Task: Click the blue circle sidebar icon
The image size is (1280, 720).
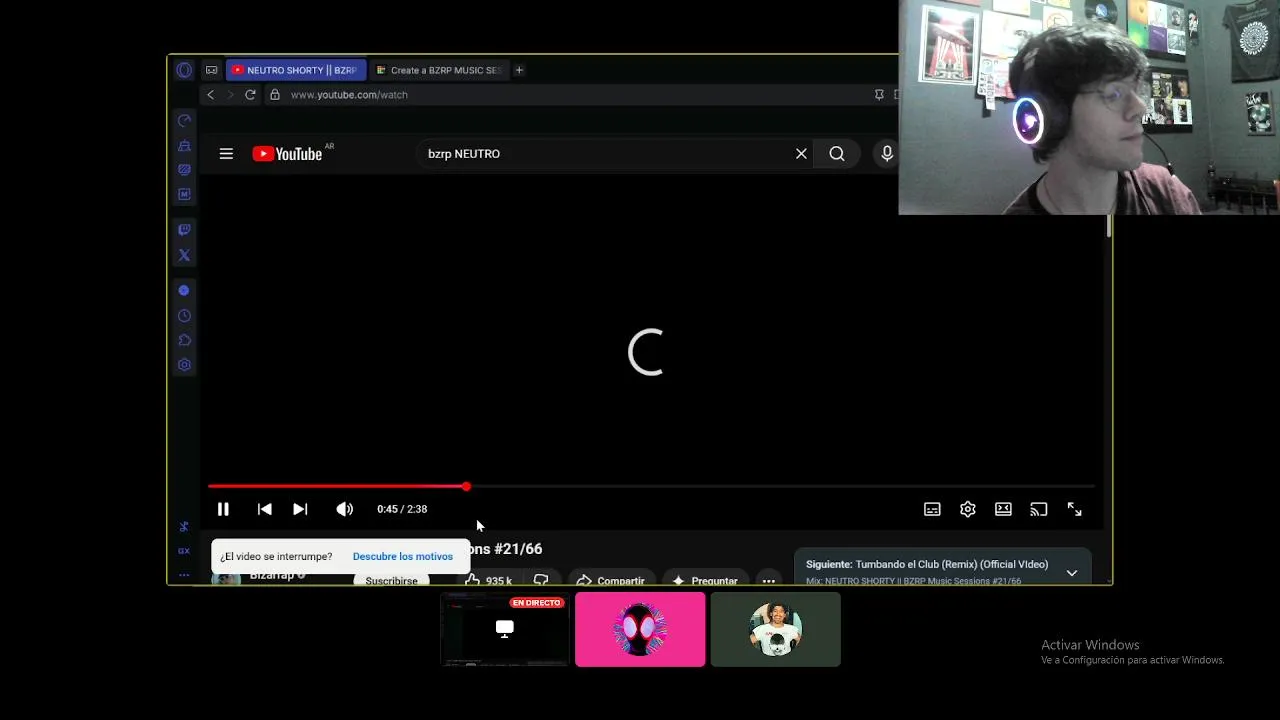Action: 184,290
